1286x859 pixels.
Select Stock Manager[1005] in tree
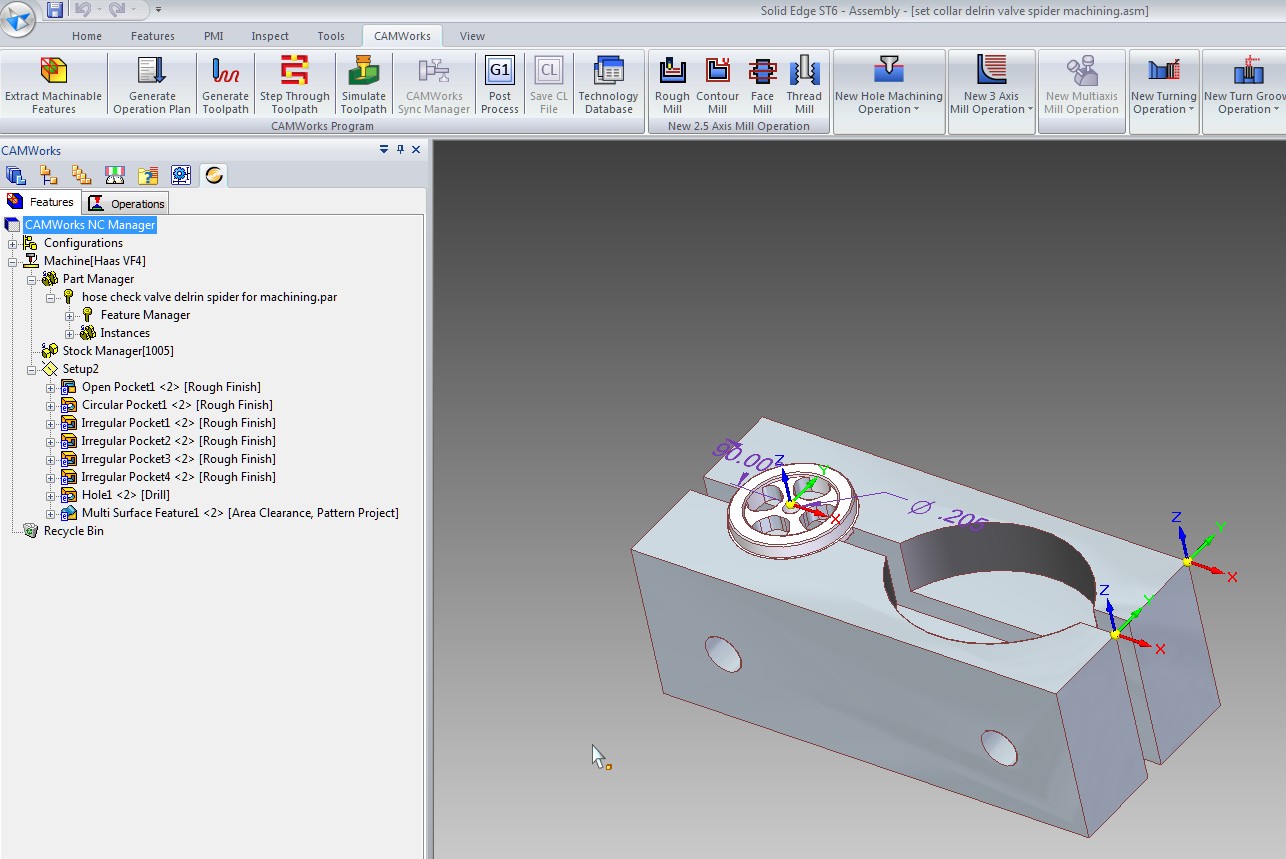pos(117,351)
